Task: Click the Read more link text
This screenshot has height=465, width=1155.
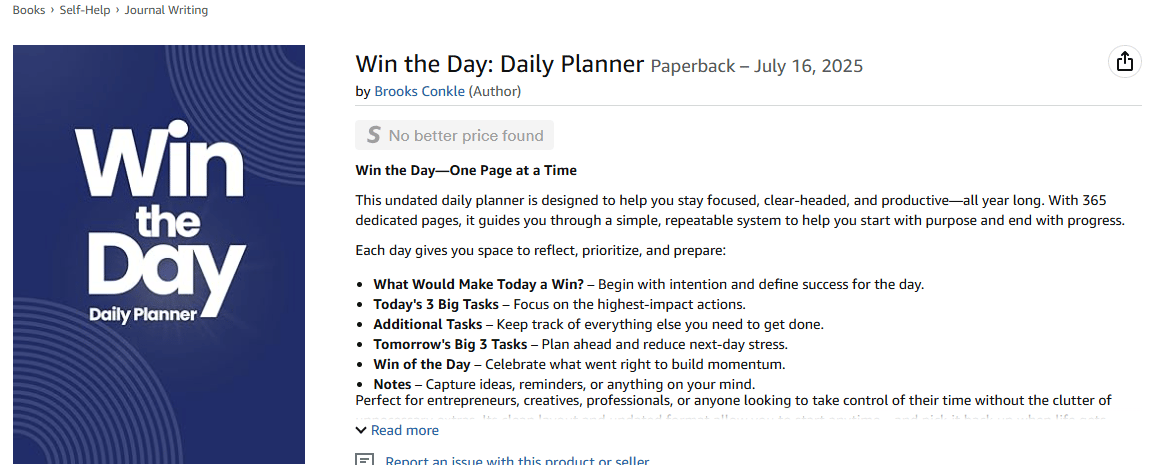Action: (404, 430)
